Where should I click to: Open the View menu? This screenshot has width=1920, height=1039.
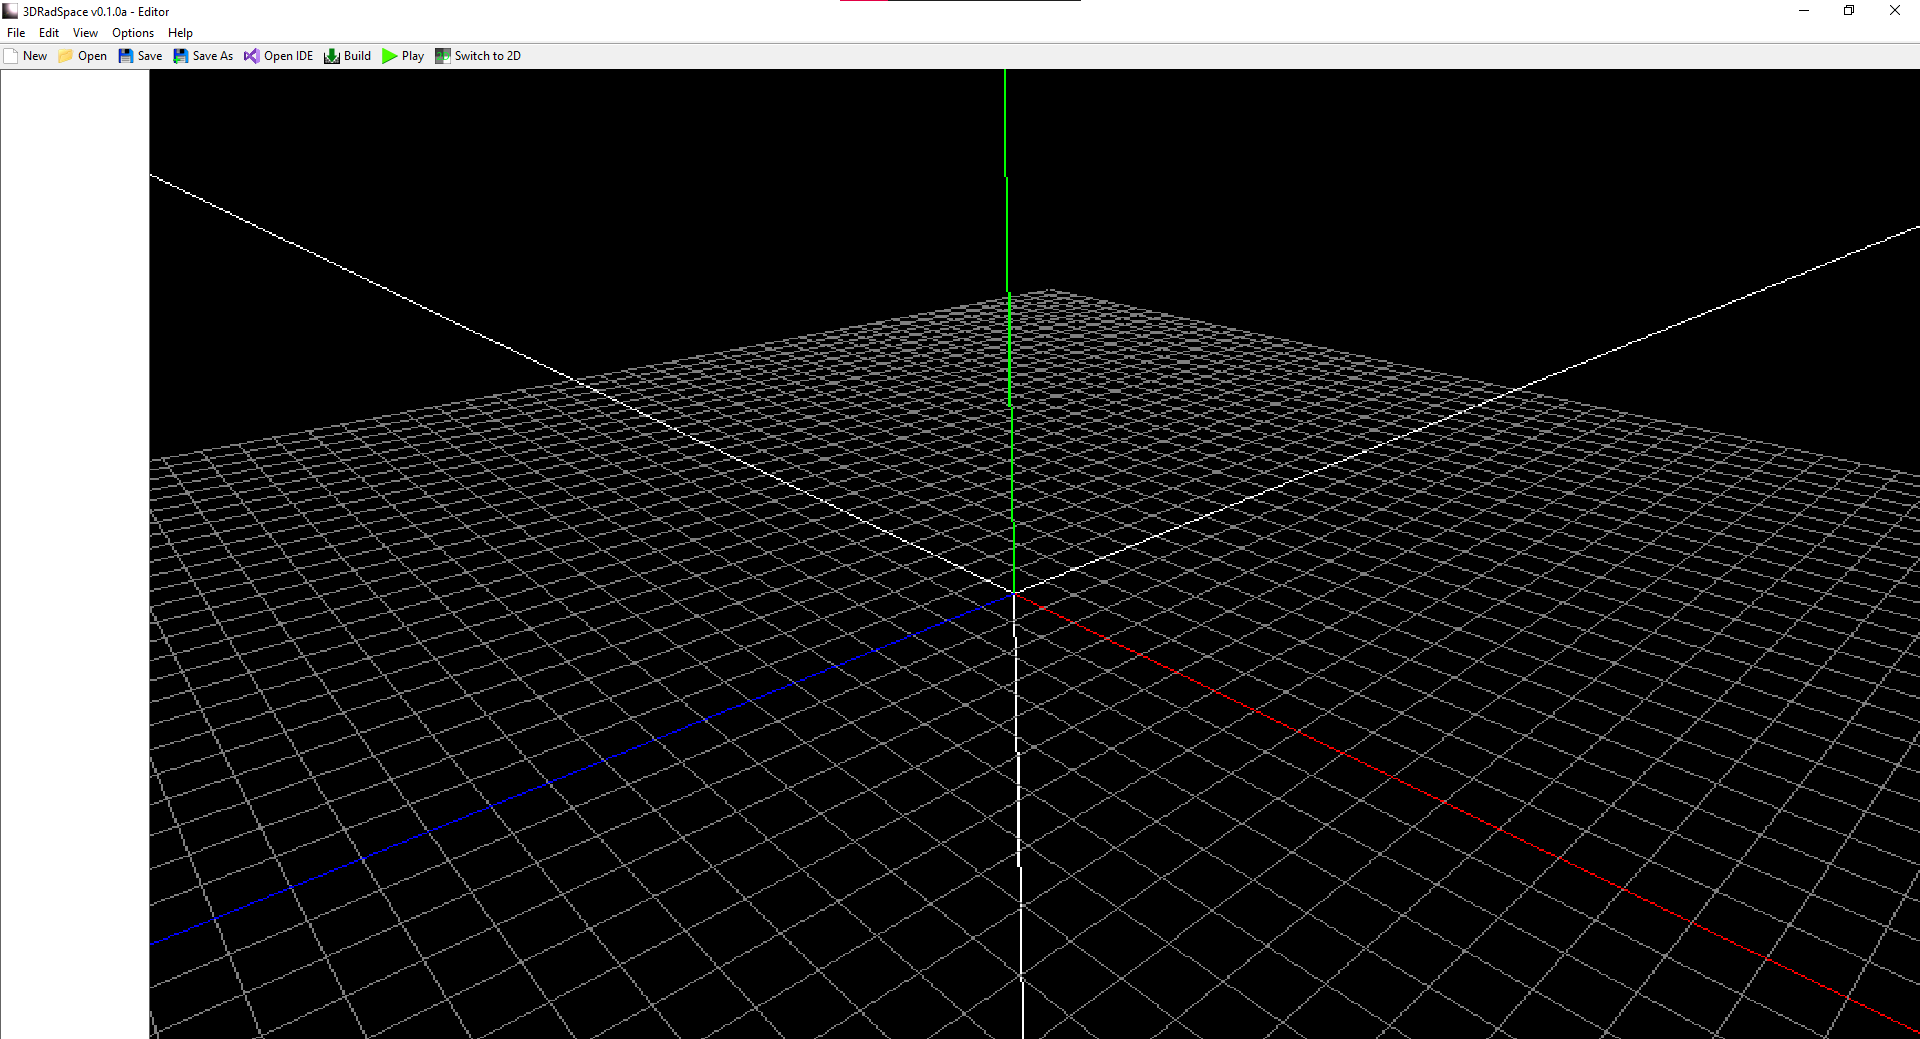[85, 33]
